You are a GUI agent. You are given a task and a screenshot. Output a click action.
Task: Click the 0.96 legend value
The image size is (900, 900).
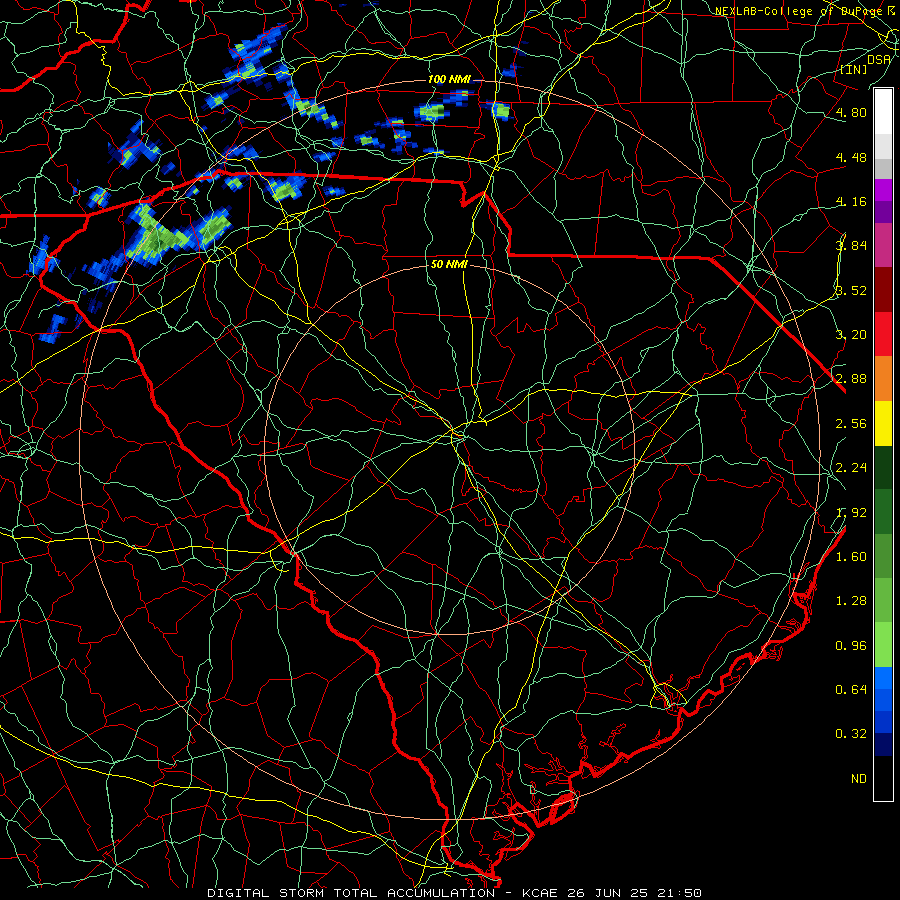tap(851, 646)
